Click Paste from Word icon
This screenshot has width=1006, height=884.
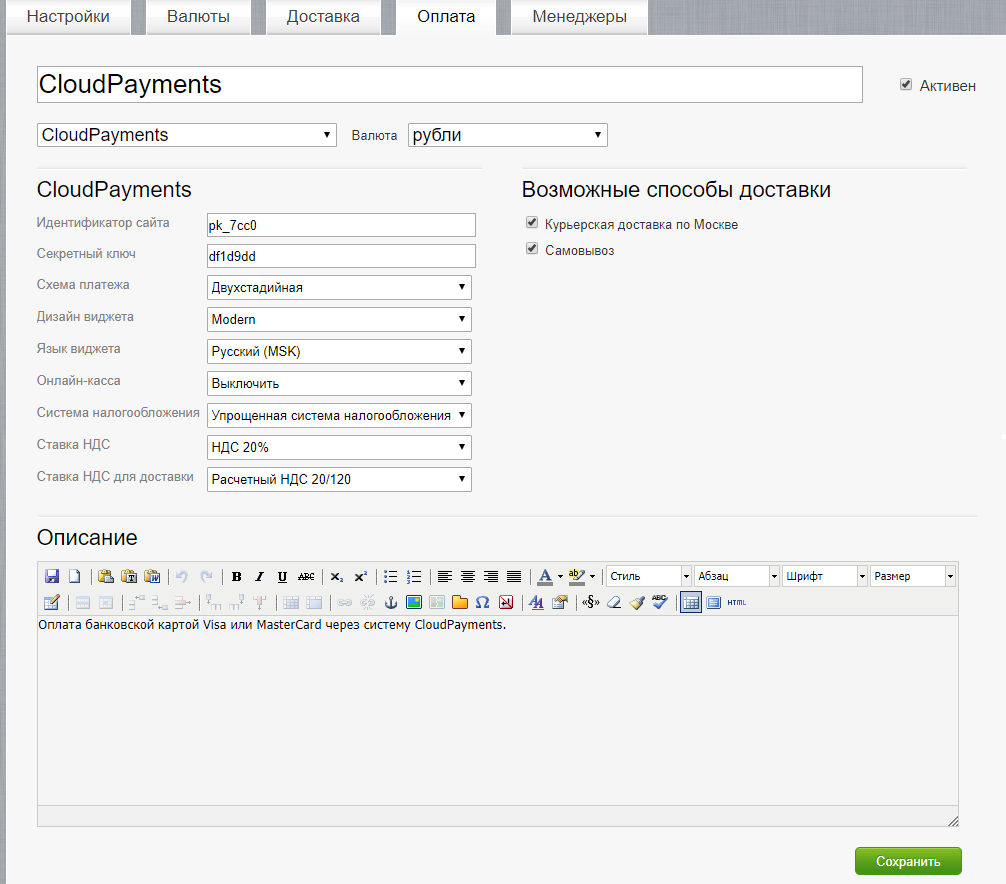[152, 576]
